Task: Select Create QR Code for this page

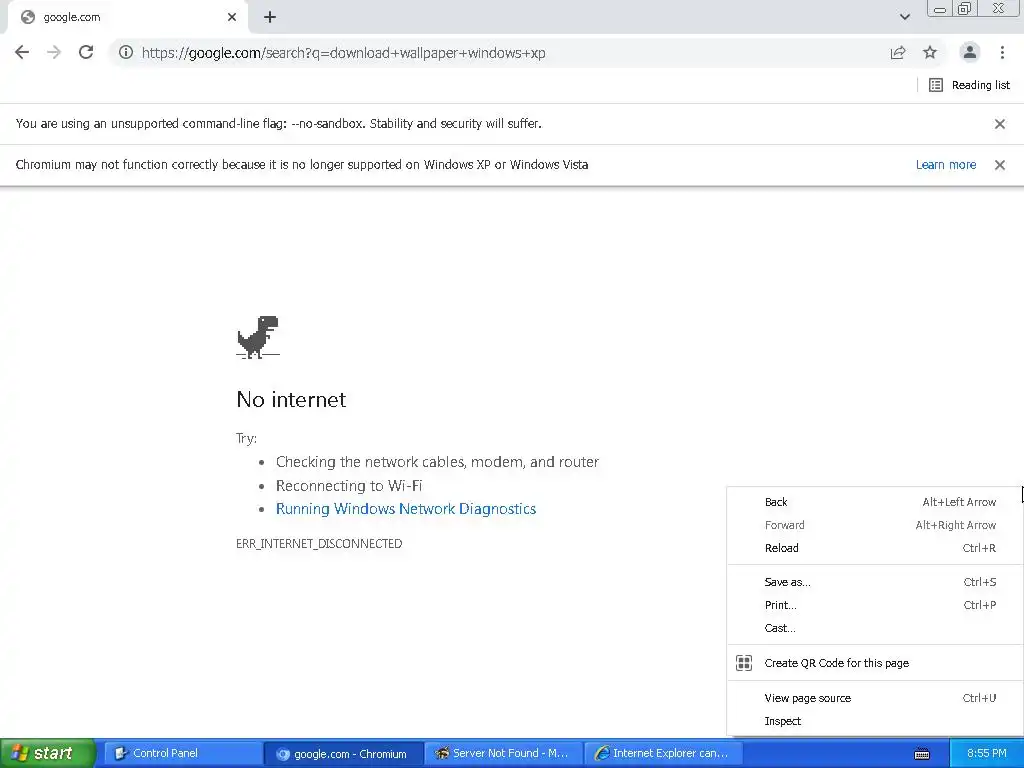Action: pyautogui.click(x=874, y=663)
